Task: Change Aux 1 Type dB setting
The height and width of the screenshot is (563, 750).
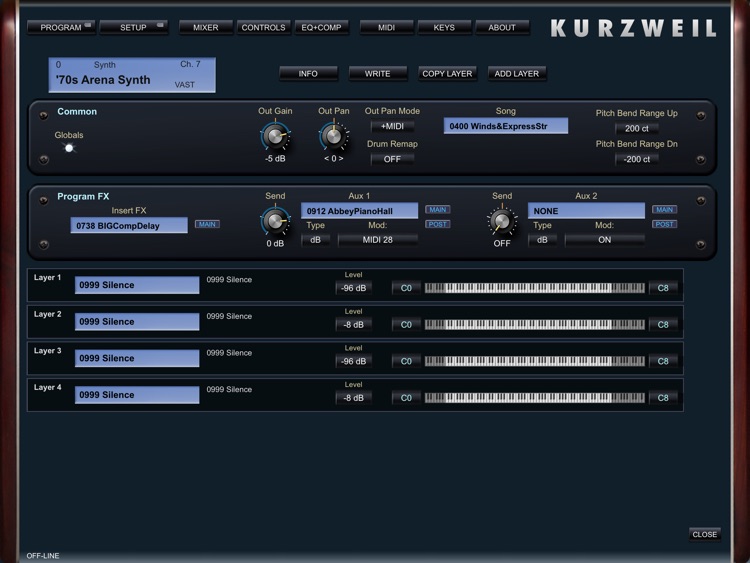Action: [x=315, y=240]
